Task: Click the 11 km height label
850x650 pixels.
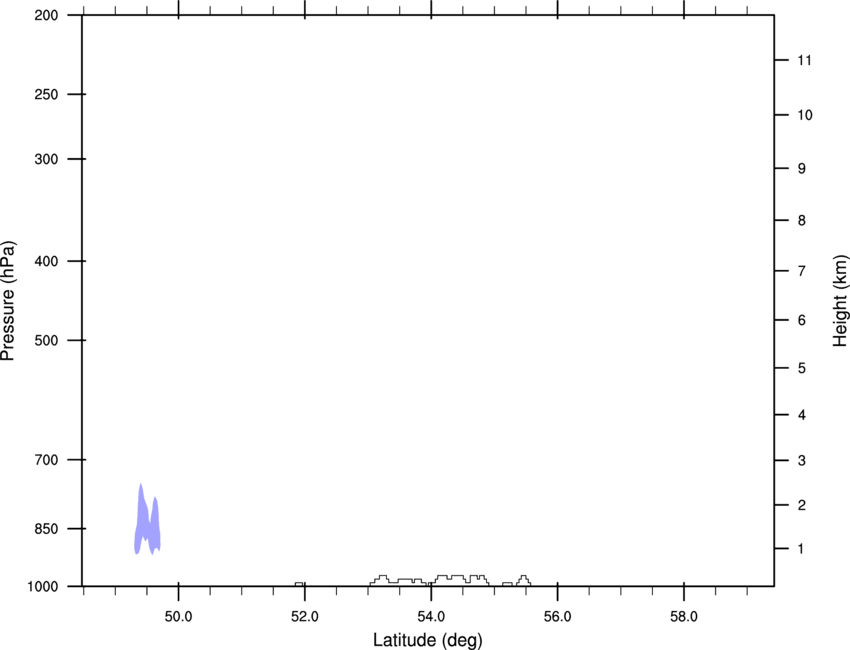Action: 804,60
